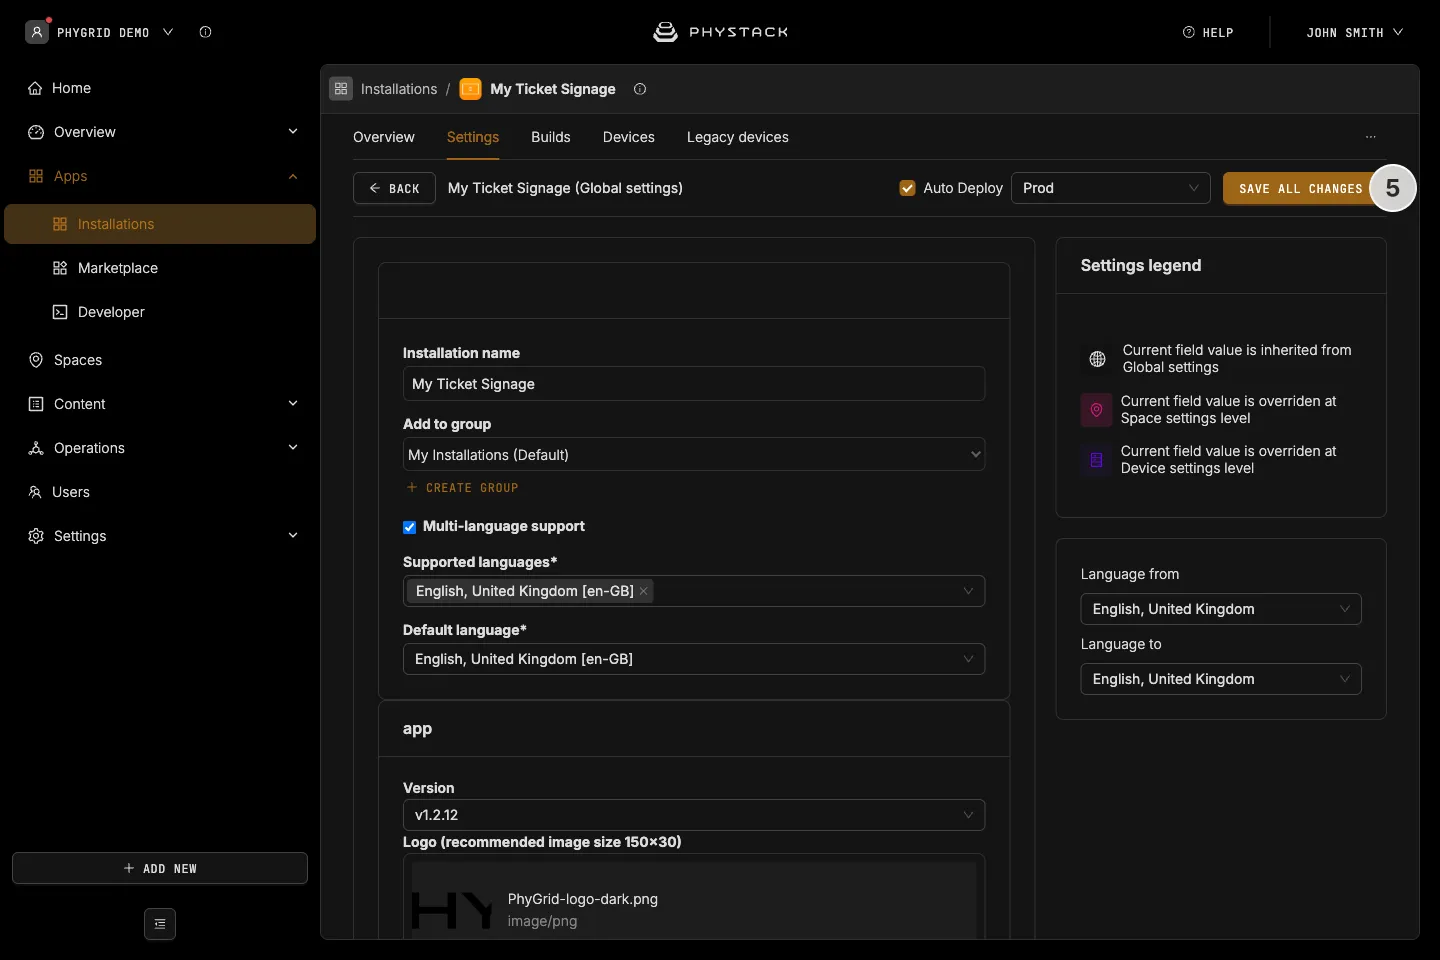
Task: Click the breadcrumb Installations grid icon
Action: [341, 89]
